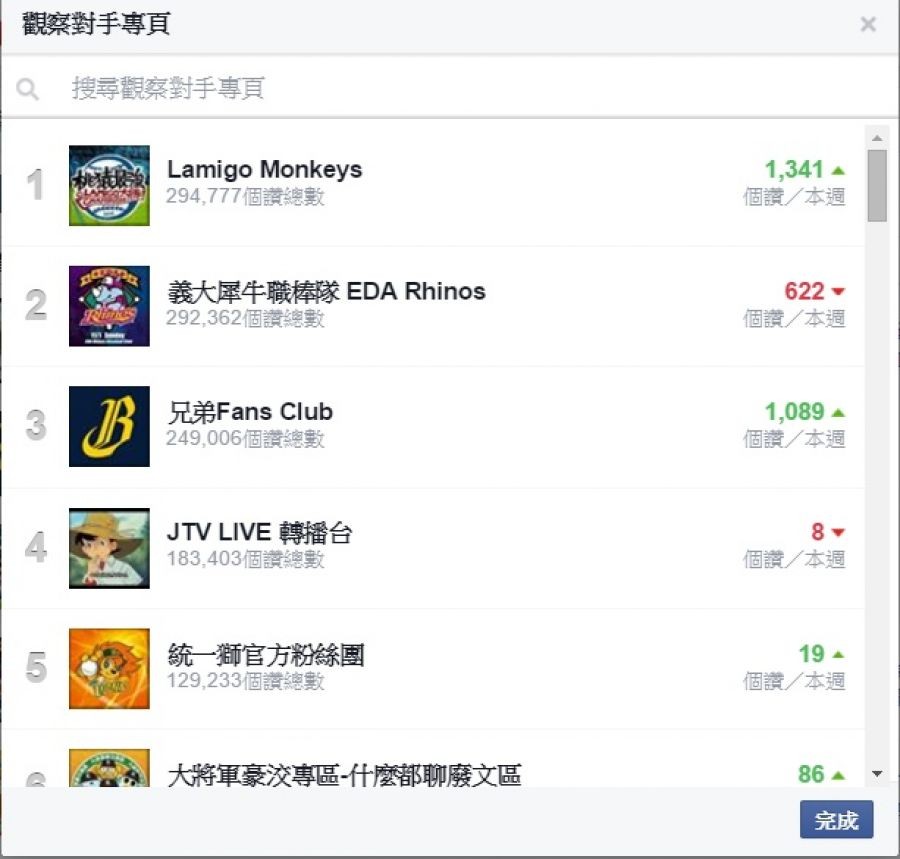Open 大將軍豪洨專區-什麼都聊廢文區 link
This screenshot has width=900, height=859.
pos(344,775)
